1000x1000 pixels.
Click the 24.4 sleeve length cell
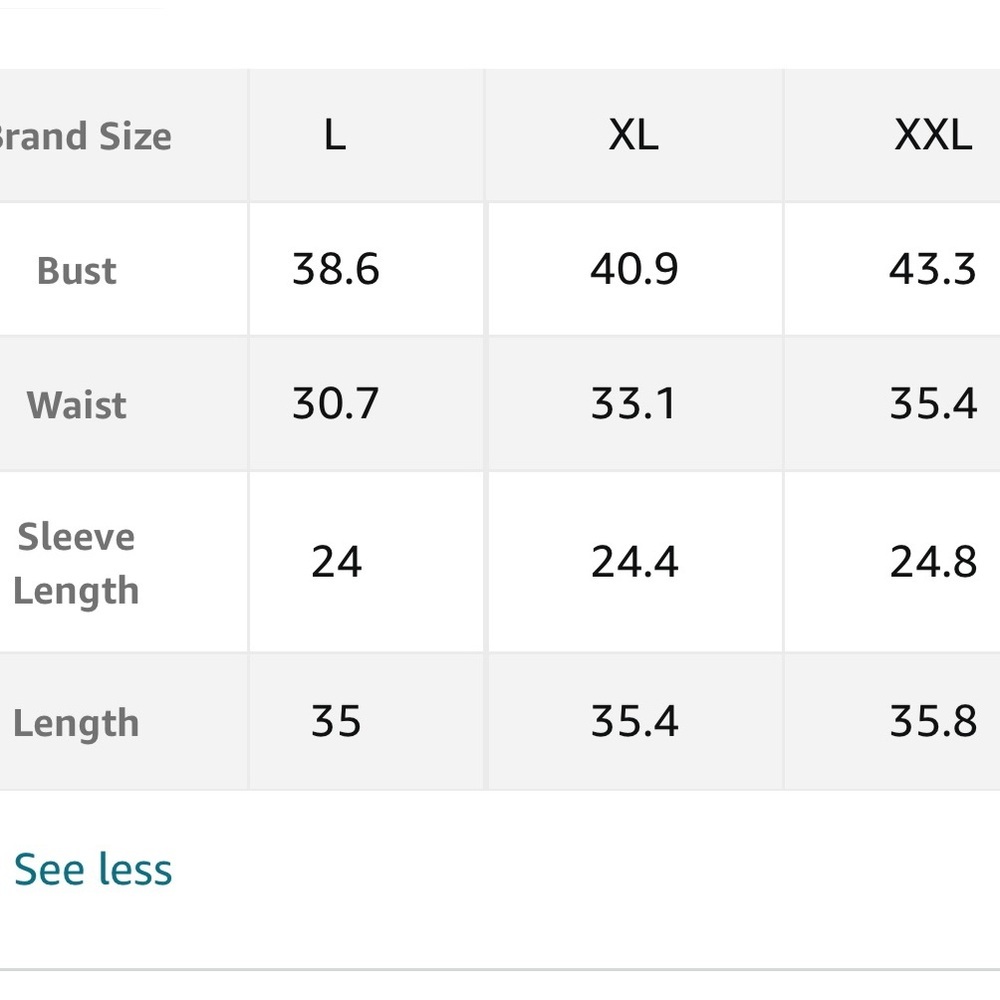634,562
